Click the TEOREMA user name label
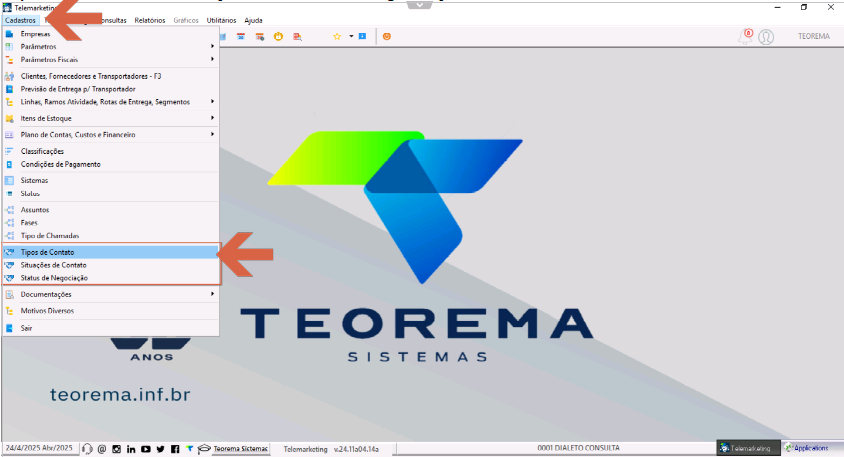Image resolution: width=844 pixels, height=457 pixels. pos(813,37)
